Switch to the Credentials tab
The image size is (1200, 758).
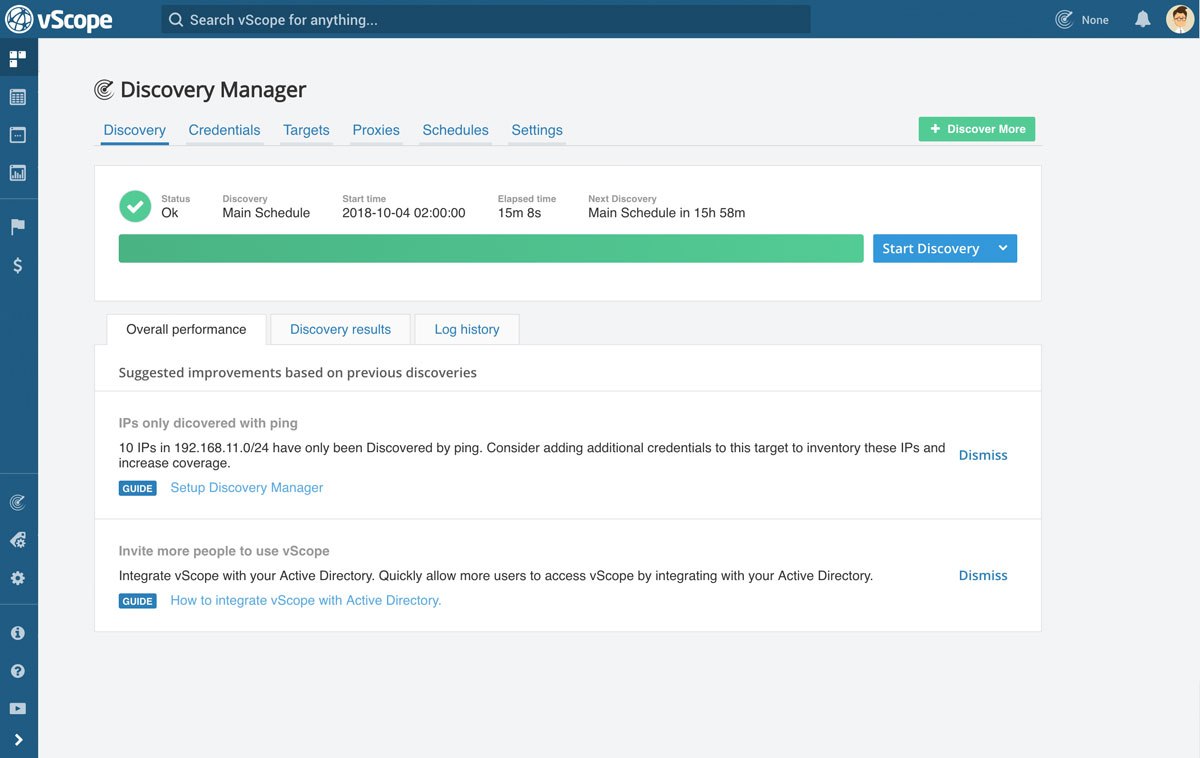pos(224,130)
